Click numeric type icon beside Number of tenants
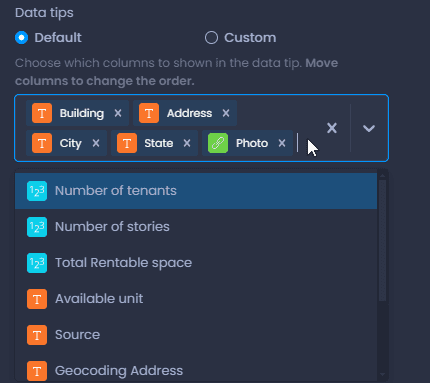 coord(37,191)
